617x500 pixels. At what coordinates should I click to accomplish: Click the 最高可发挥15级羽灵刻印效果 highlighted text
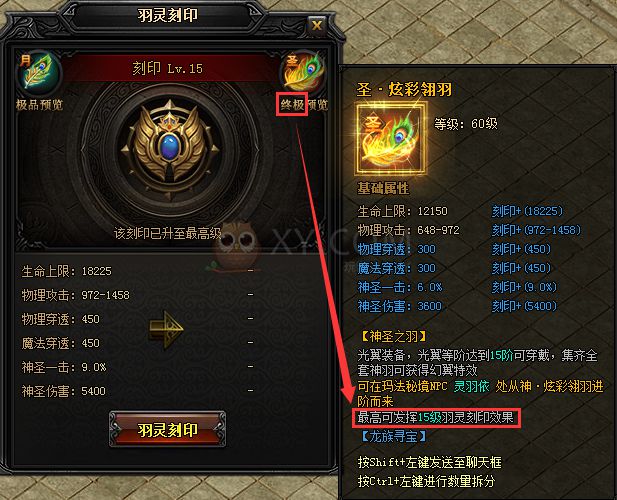436,417
